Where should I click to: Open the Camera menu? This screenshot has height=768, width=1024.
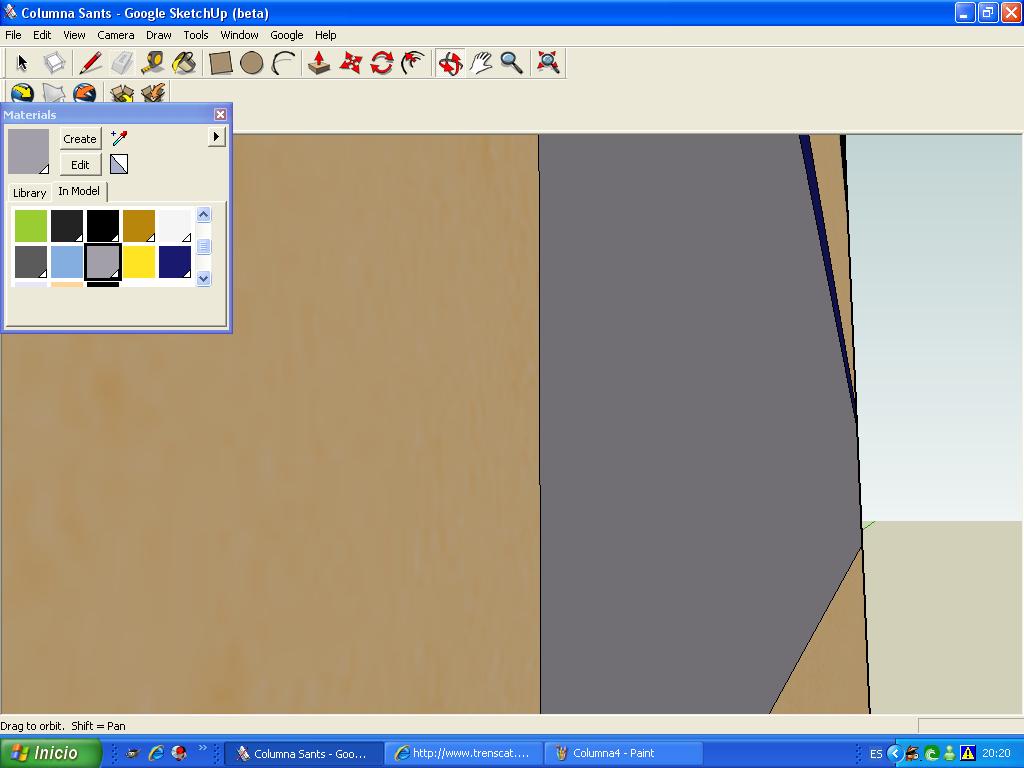point(116,35)
